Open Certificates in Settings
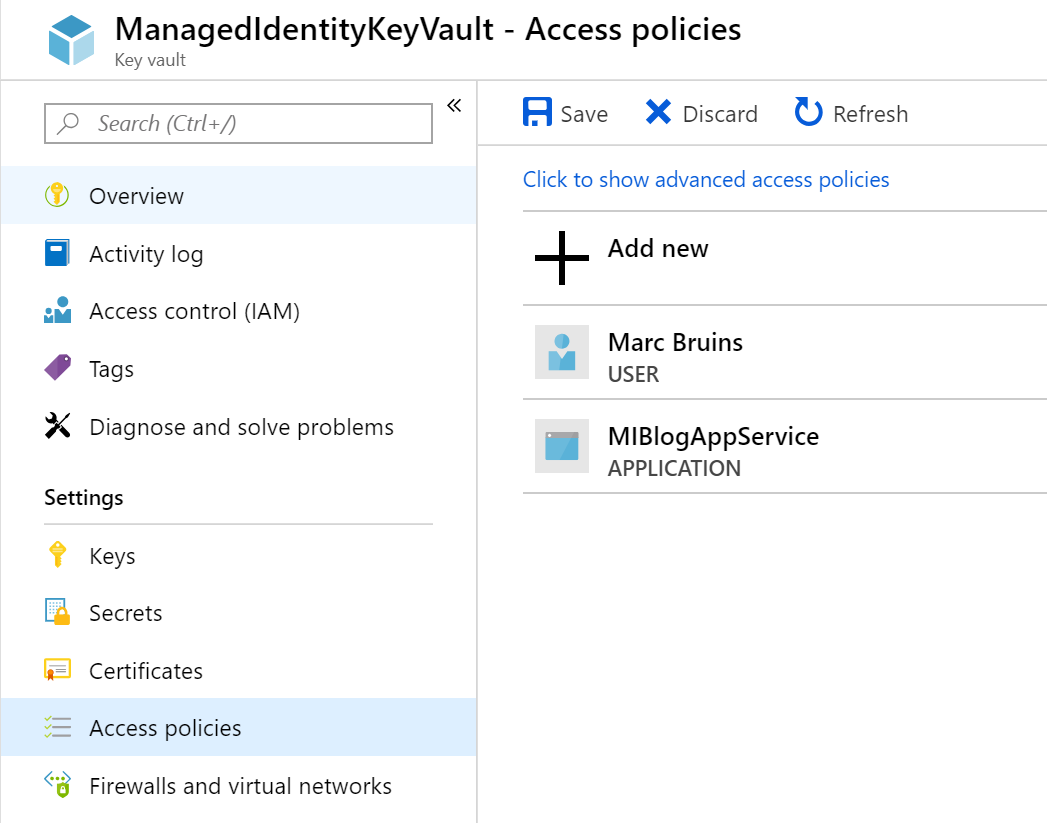Viewport: 1047px width, 823px height. (x=146, y=671)
